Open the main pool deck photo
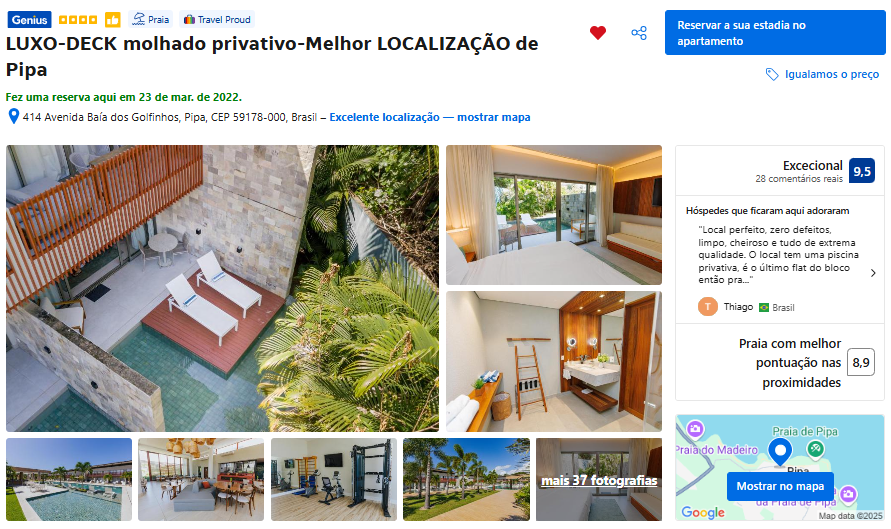Viewport: 891px width, 529px height. coord(222,288)
